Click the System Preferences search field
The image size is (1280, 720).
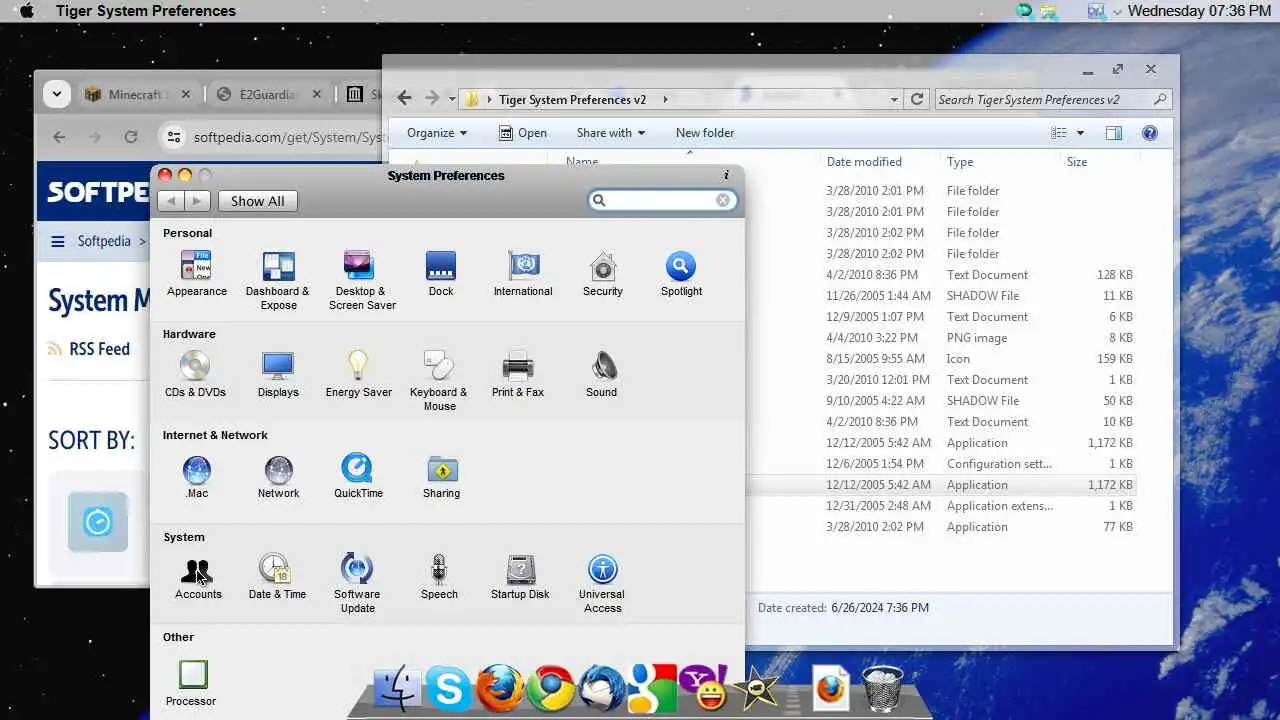[660, 200]
